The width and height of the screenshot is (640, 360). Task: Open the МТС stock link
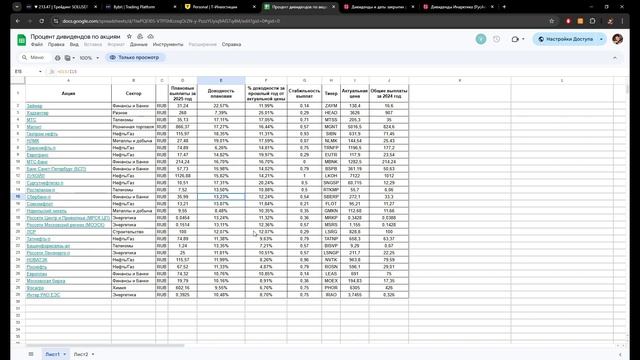31,120
